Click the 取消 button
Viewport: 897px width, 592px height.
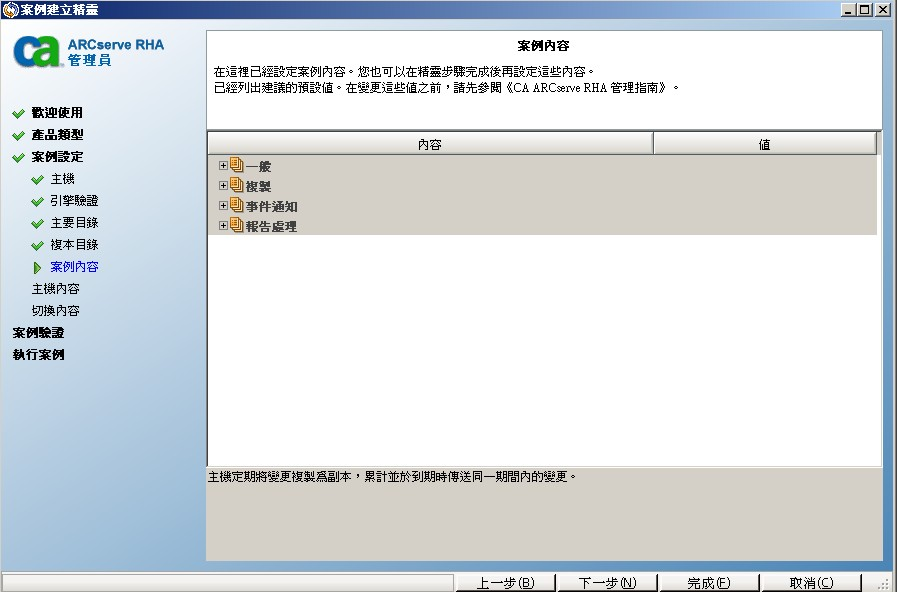tap(812, 582)
